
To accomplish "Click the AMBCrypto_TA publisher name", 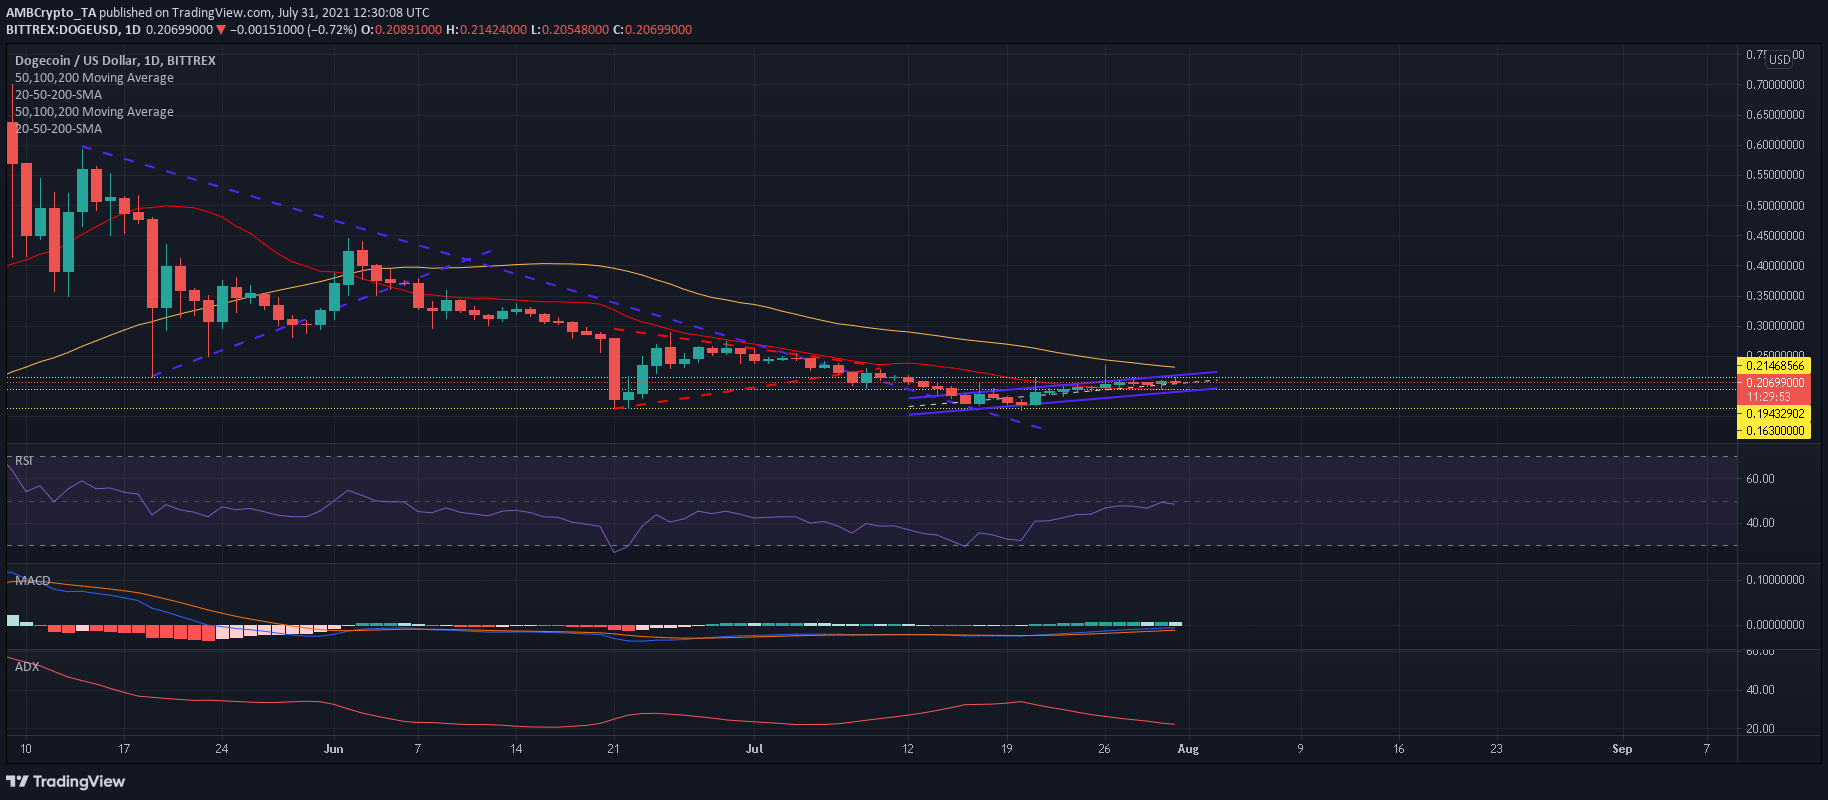I will pos(51,12).
